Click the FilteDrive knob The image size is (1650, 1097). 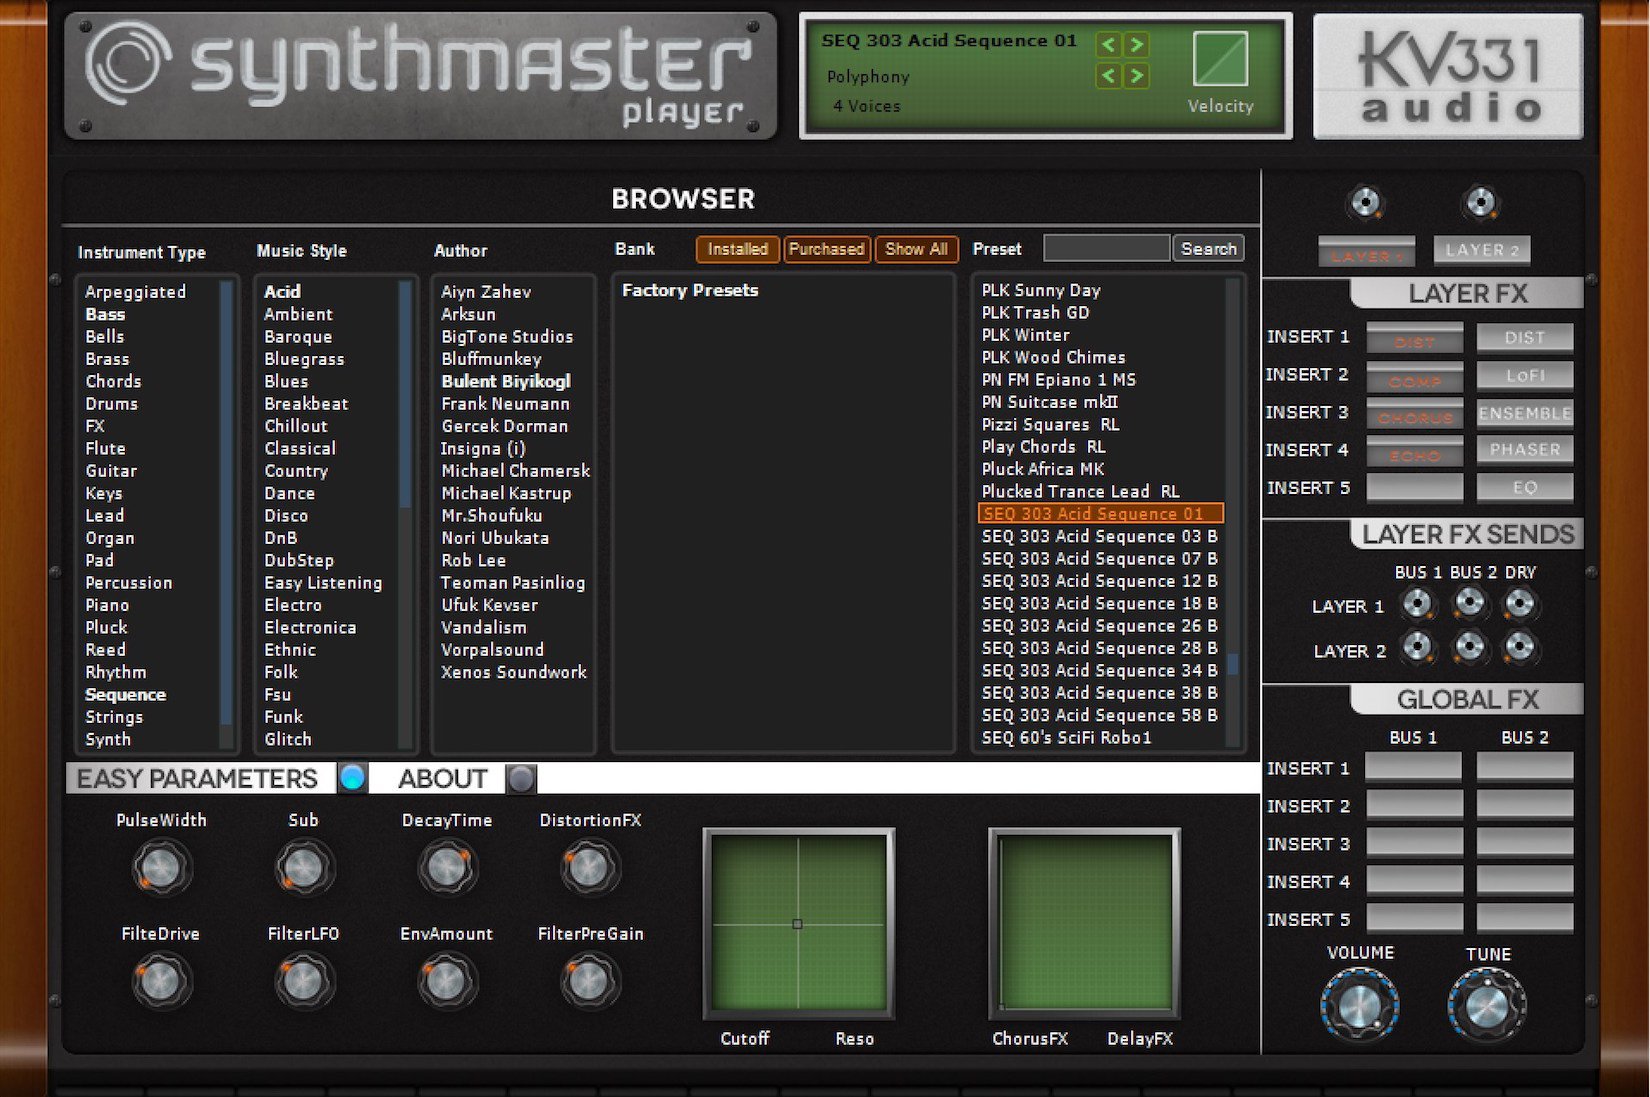click(160, 982)
